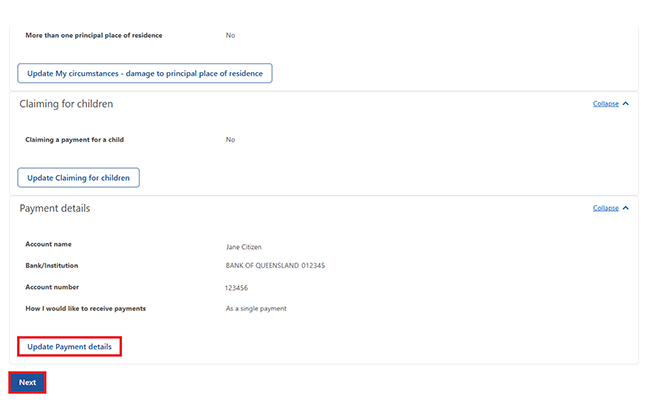Go to the Next step
This screenshot has height=403, width=650.
pos(27,382)
